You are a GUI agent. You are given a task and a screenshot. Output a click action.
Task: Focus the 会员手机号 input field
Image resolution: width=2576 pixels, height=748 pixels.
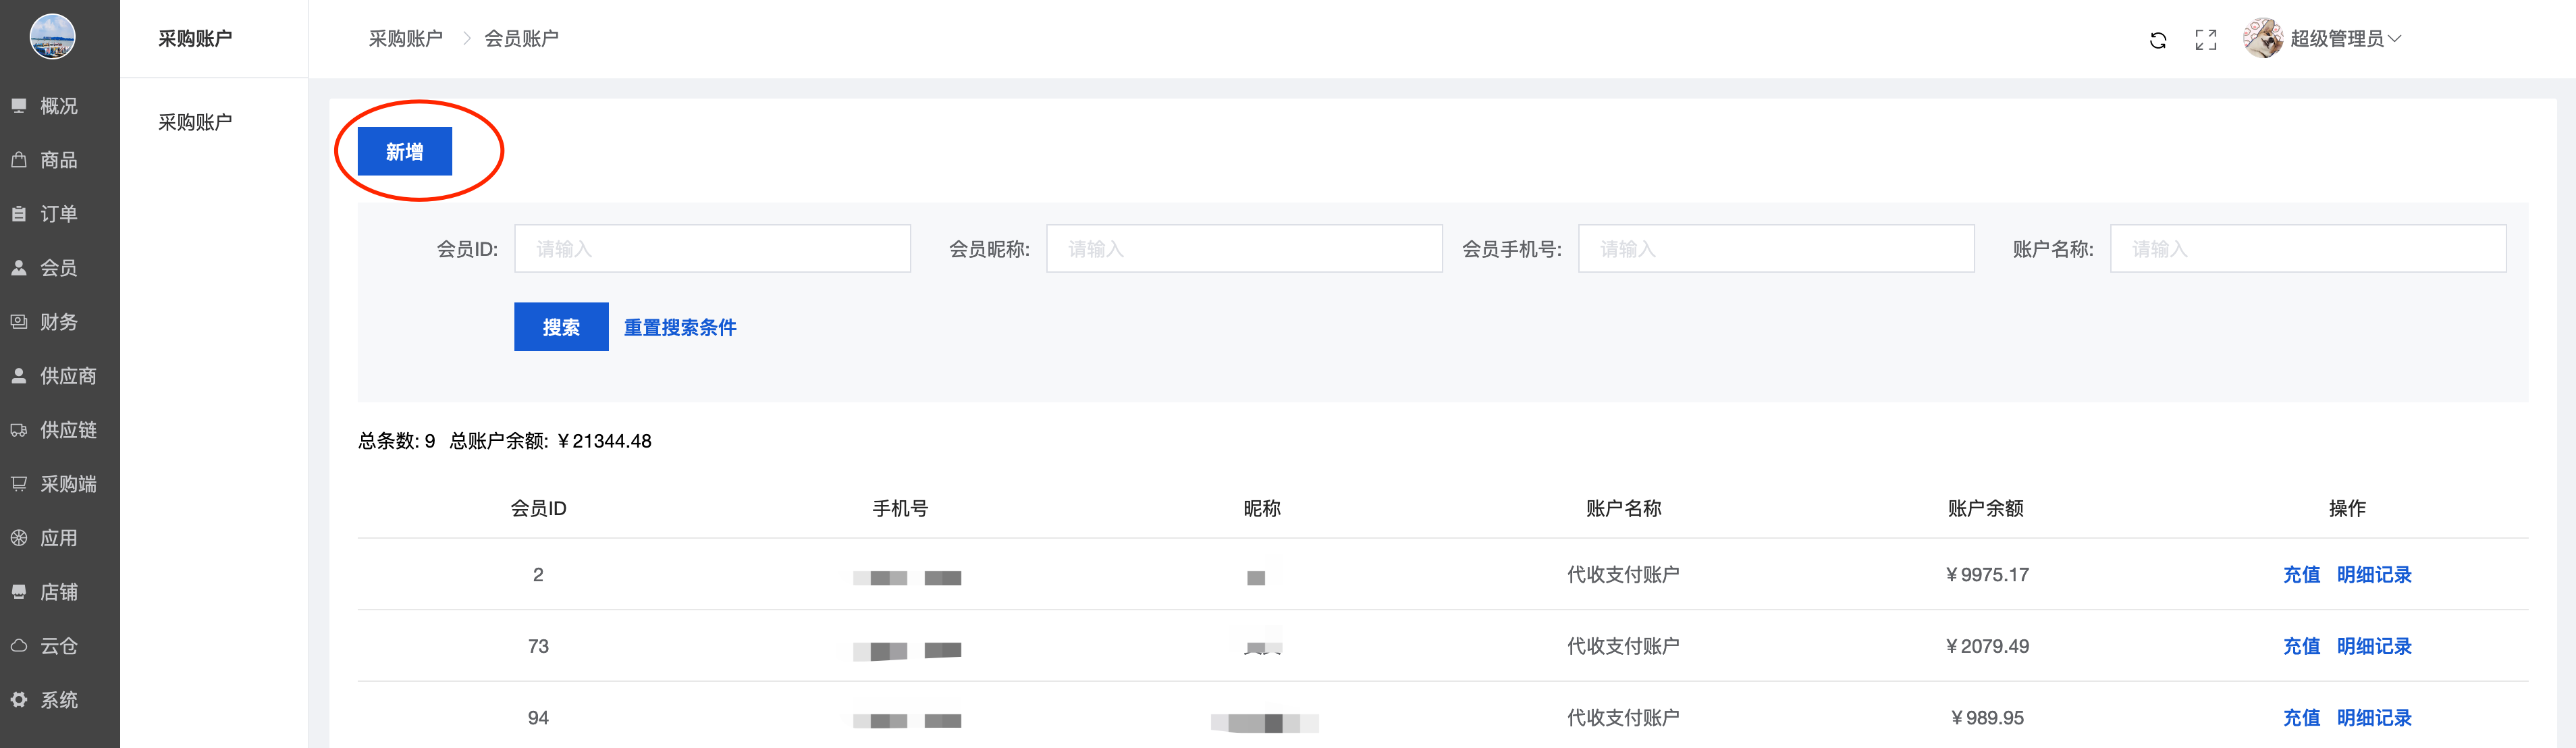pos(1775,249)
